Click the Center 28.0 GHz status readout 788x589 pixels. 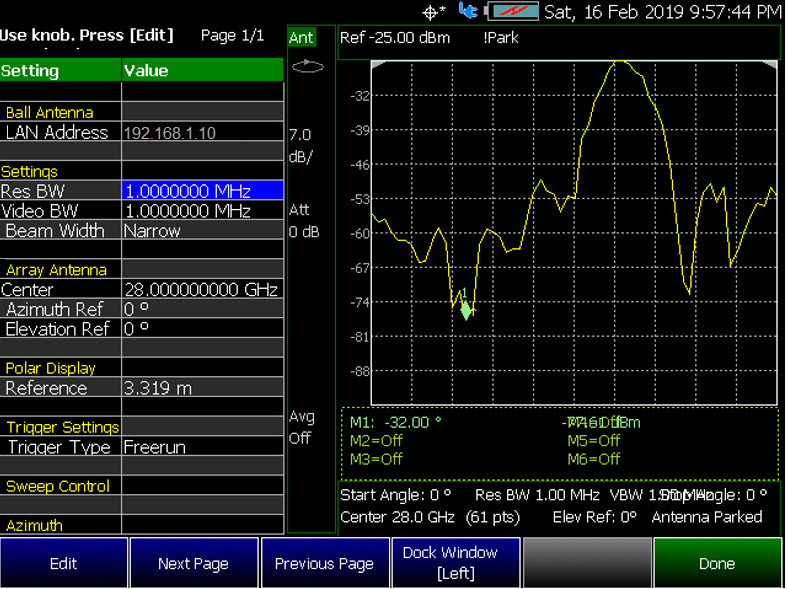point(398,517)
